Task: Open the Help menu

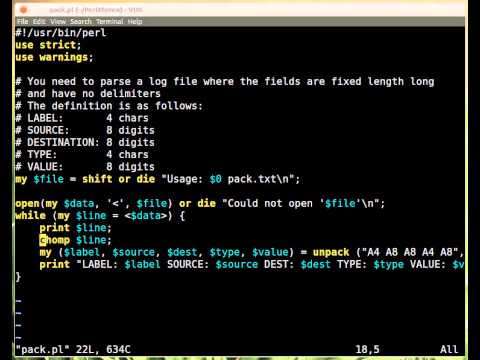Action: coord(135,22)
